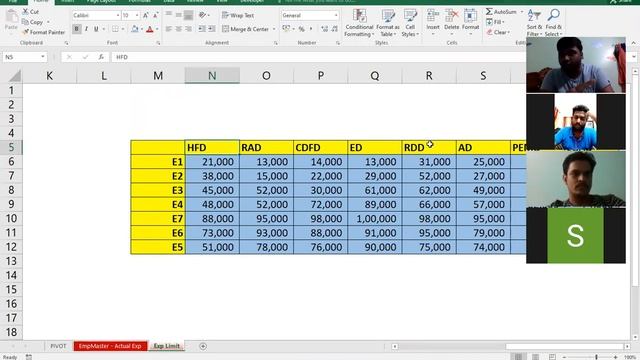Image resolution: width=640 pixels, height=360 pixels.
Task: Click Increase Indent icon
Action: (212, 29)
